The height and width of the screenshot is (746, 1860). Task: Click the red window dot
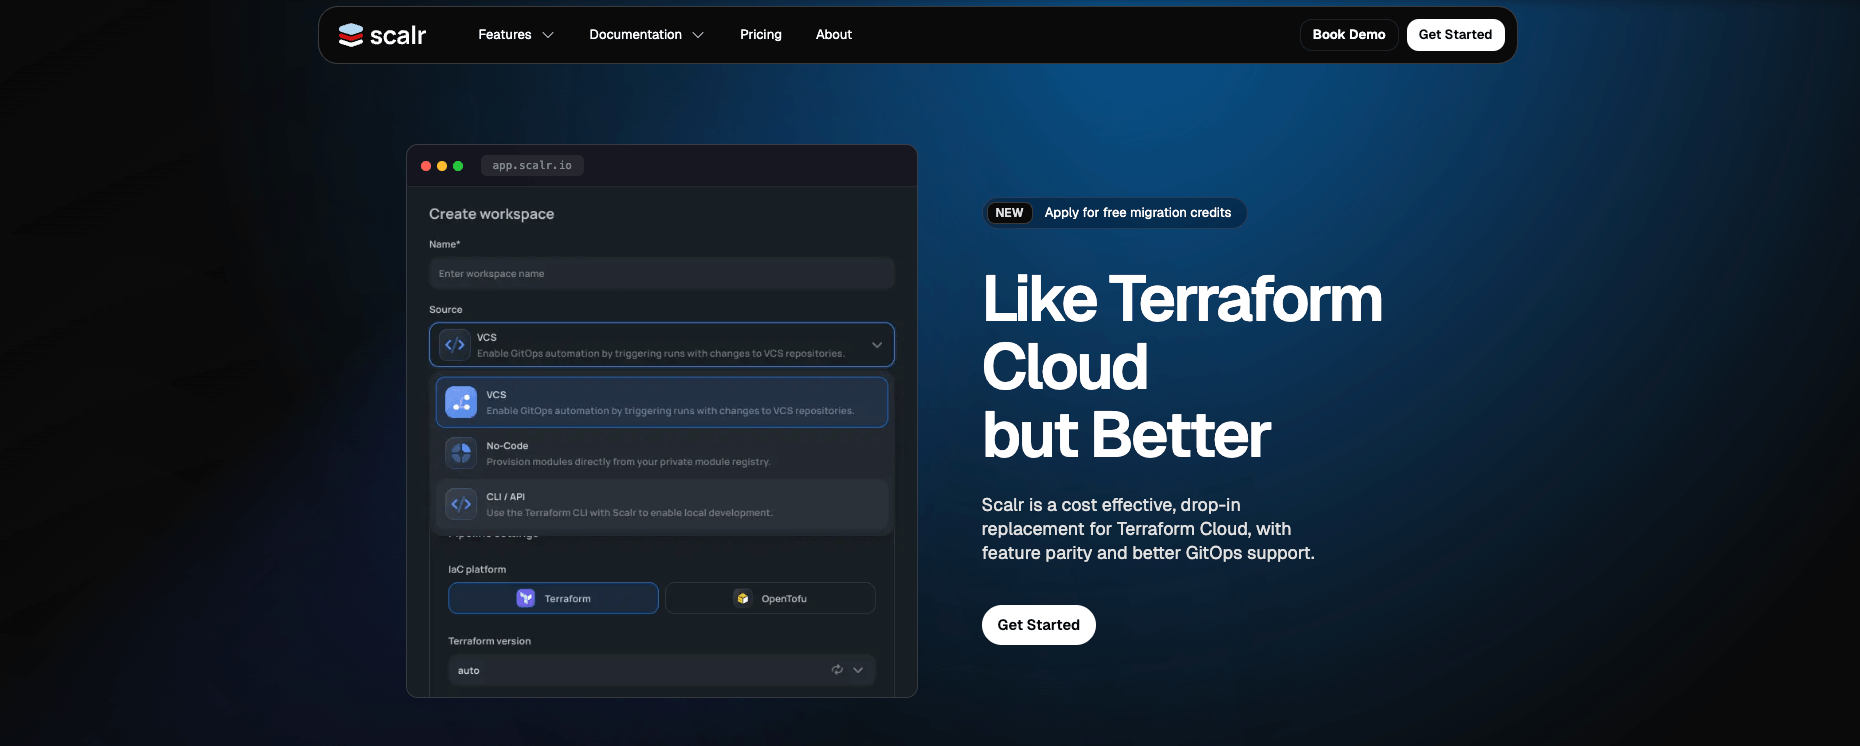(x=426, y=166)
